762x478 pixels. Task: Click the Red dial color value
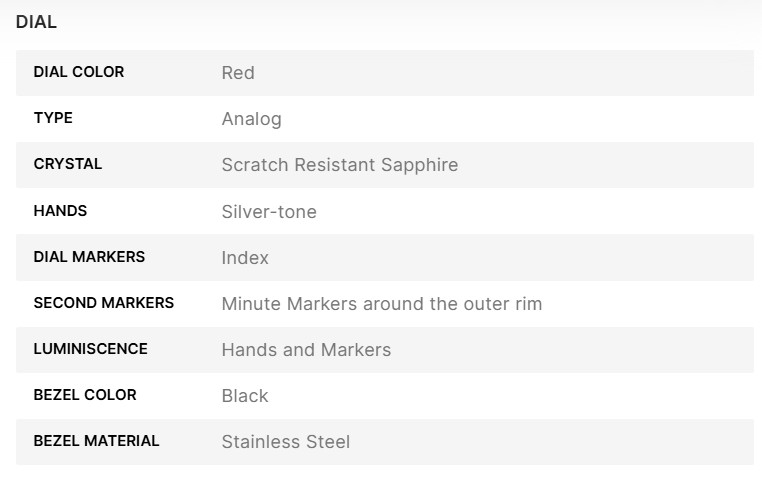point(238,73)
